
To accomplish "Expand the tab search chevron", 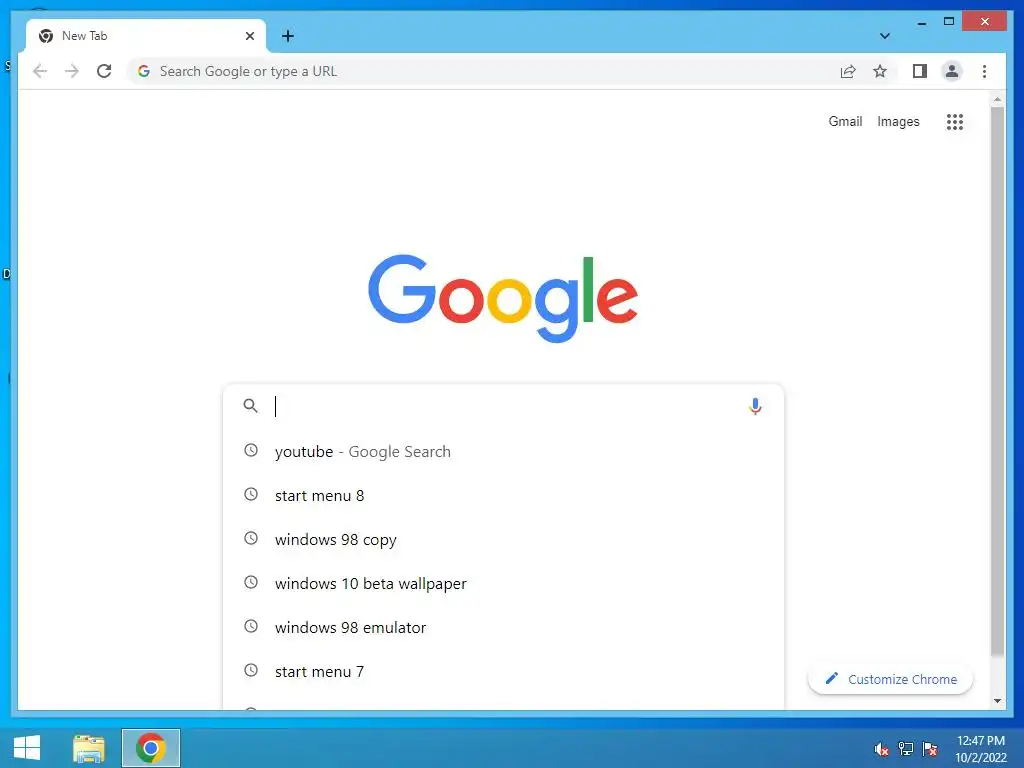I will 884,36.
